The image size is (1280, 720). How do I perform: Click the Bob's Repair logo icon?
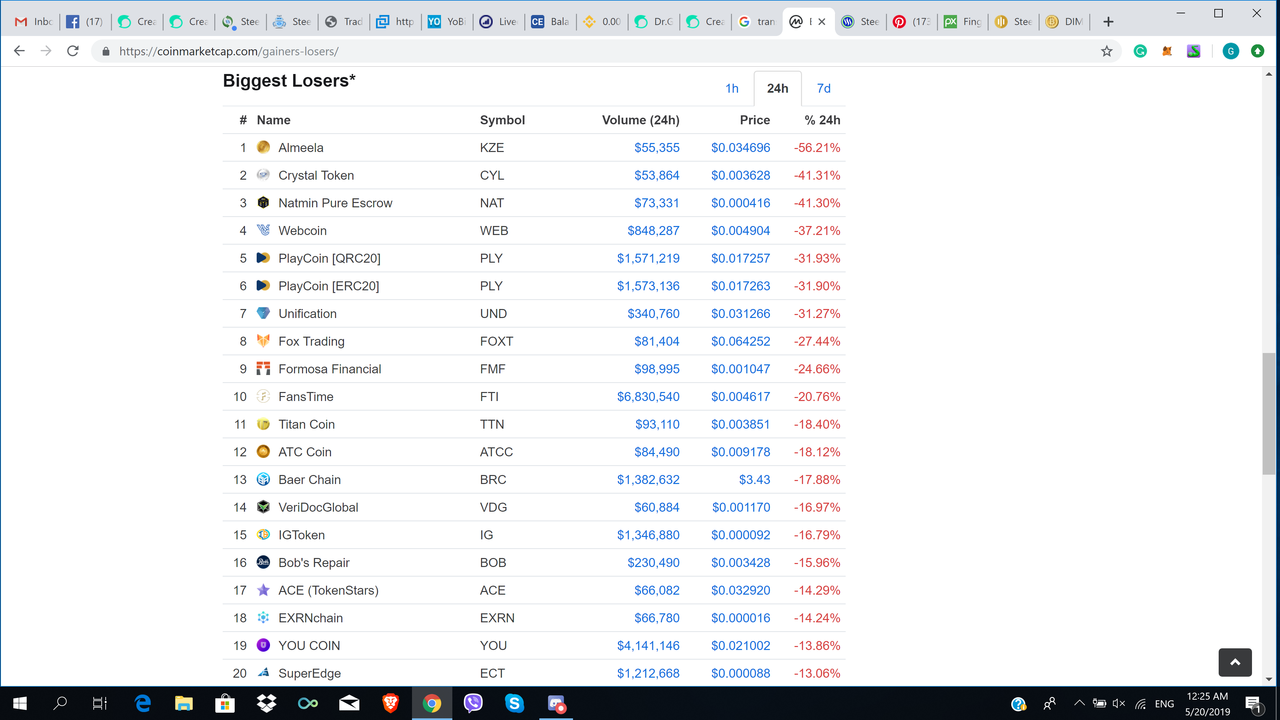click(263, 562)
